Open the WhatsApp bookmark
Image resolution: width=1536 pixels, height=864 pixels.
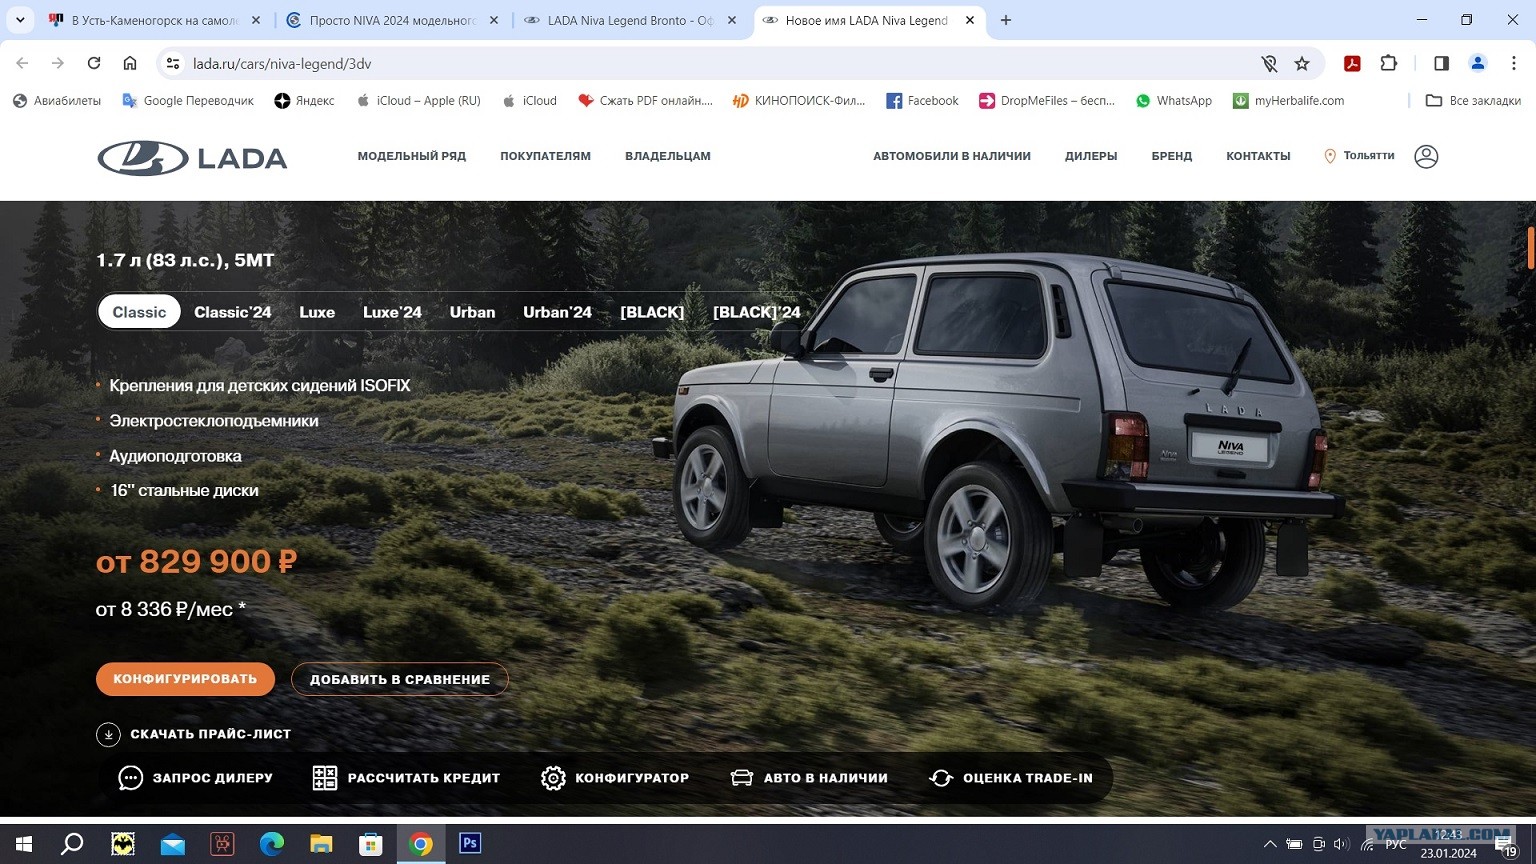pos(1174,101)
